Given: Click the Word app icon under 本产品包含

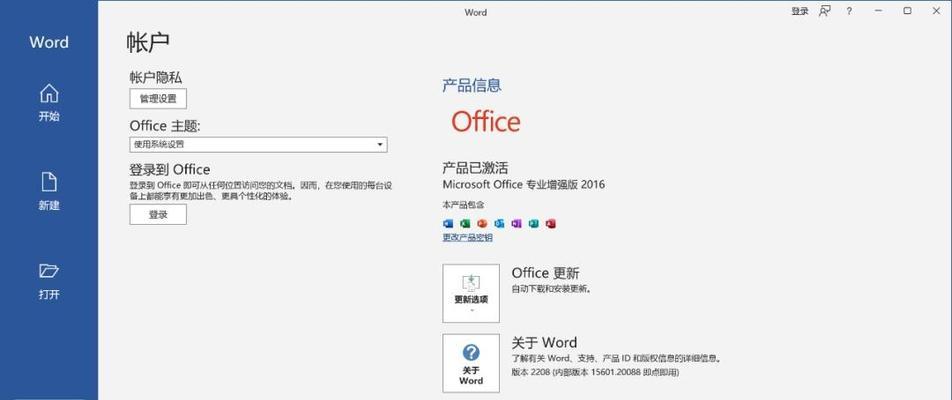Looking at the screenshot, I should tap(448, 223).
